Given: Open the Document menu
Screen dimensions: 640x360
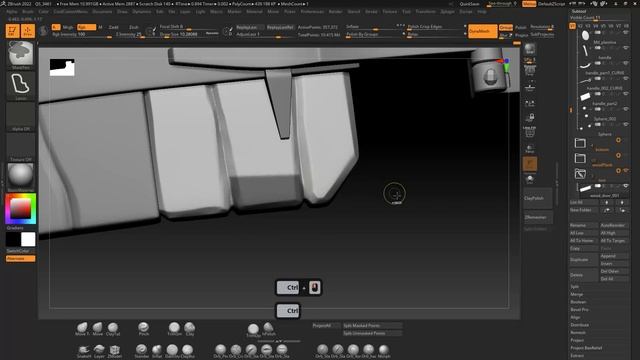Looking at the screenshot, I should point(102,12).
